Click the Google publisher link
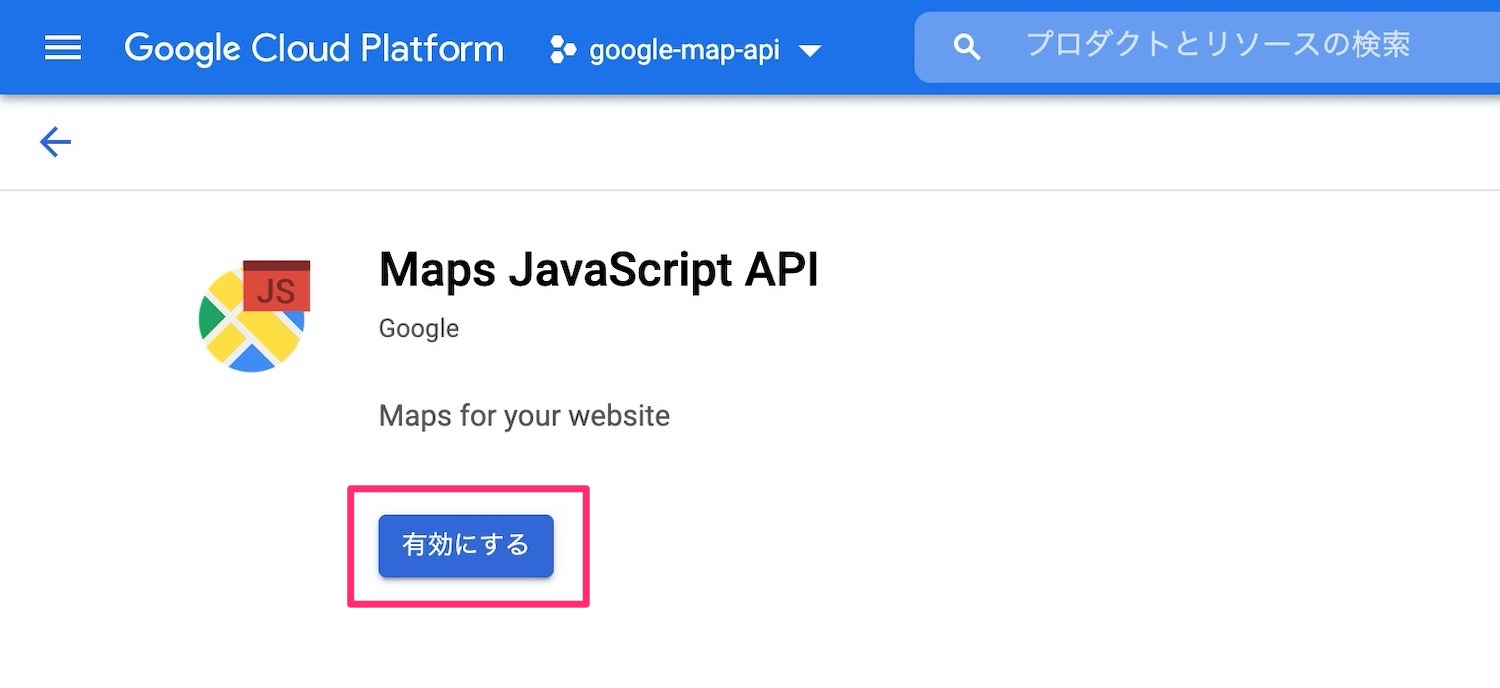Viewport: 1500px width, 688px height. coord(417,328)
